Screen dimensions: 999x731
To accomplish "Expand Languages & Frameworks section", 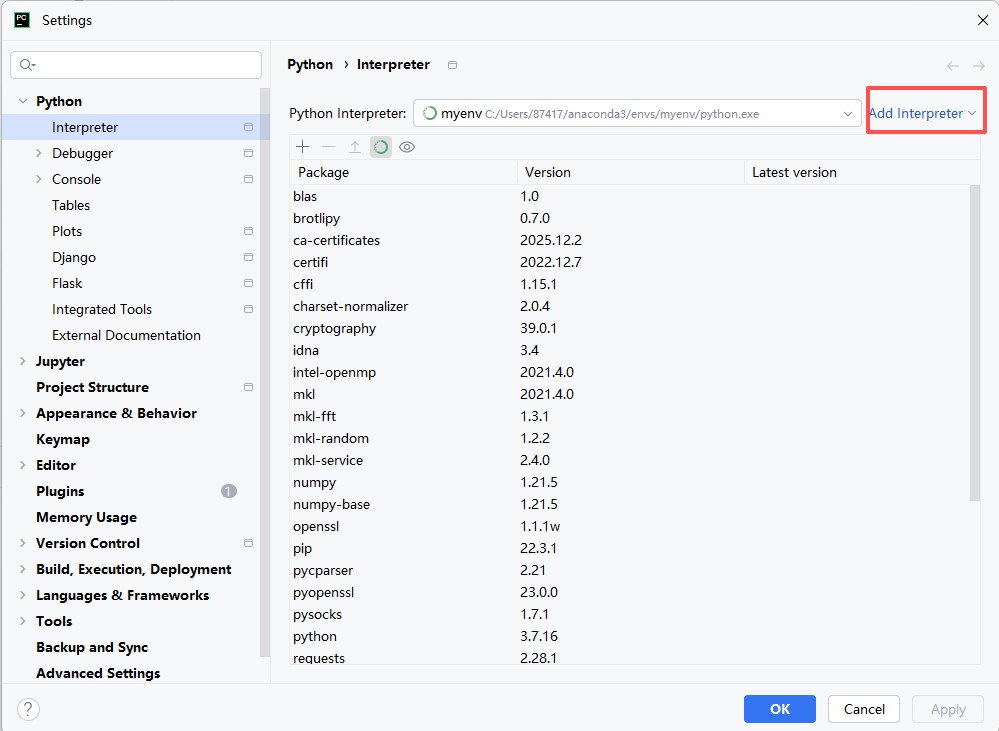I will (23, 595).
